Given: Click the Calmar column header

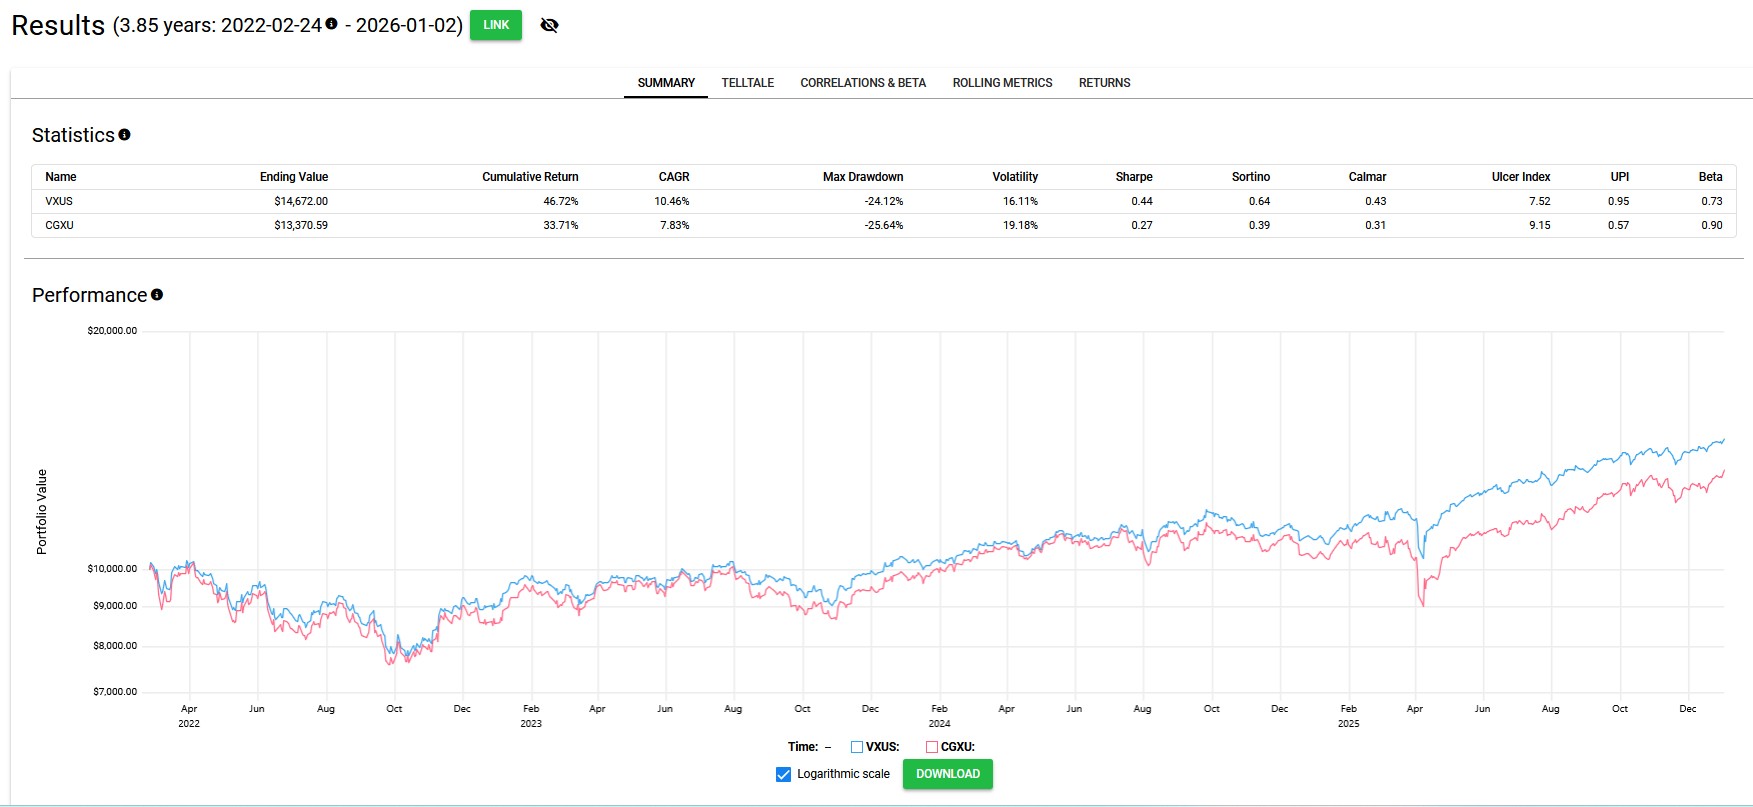Looking at the screenshot, I should coord(1367,177).
